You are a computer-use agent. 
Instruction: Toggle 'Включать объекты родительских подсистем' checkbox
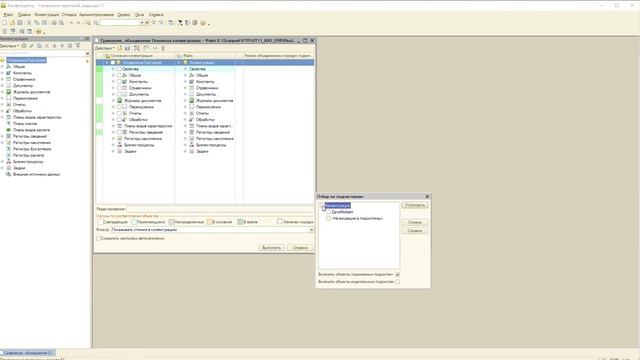398,282
